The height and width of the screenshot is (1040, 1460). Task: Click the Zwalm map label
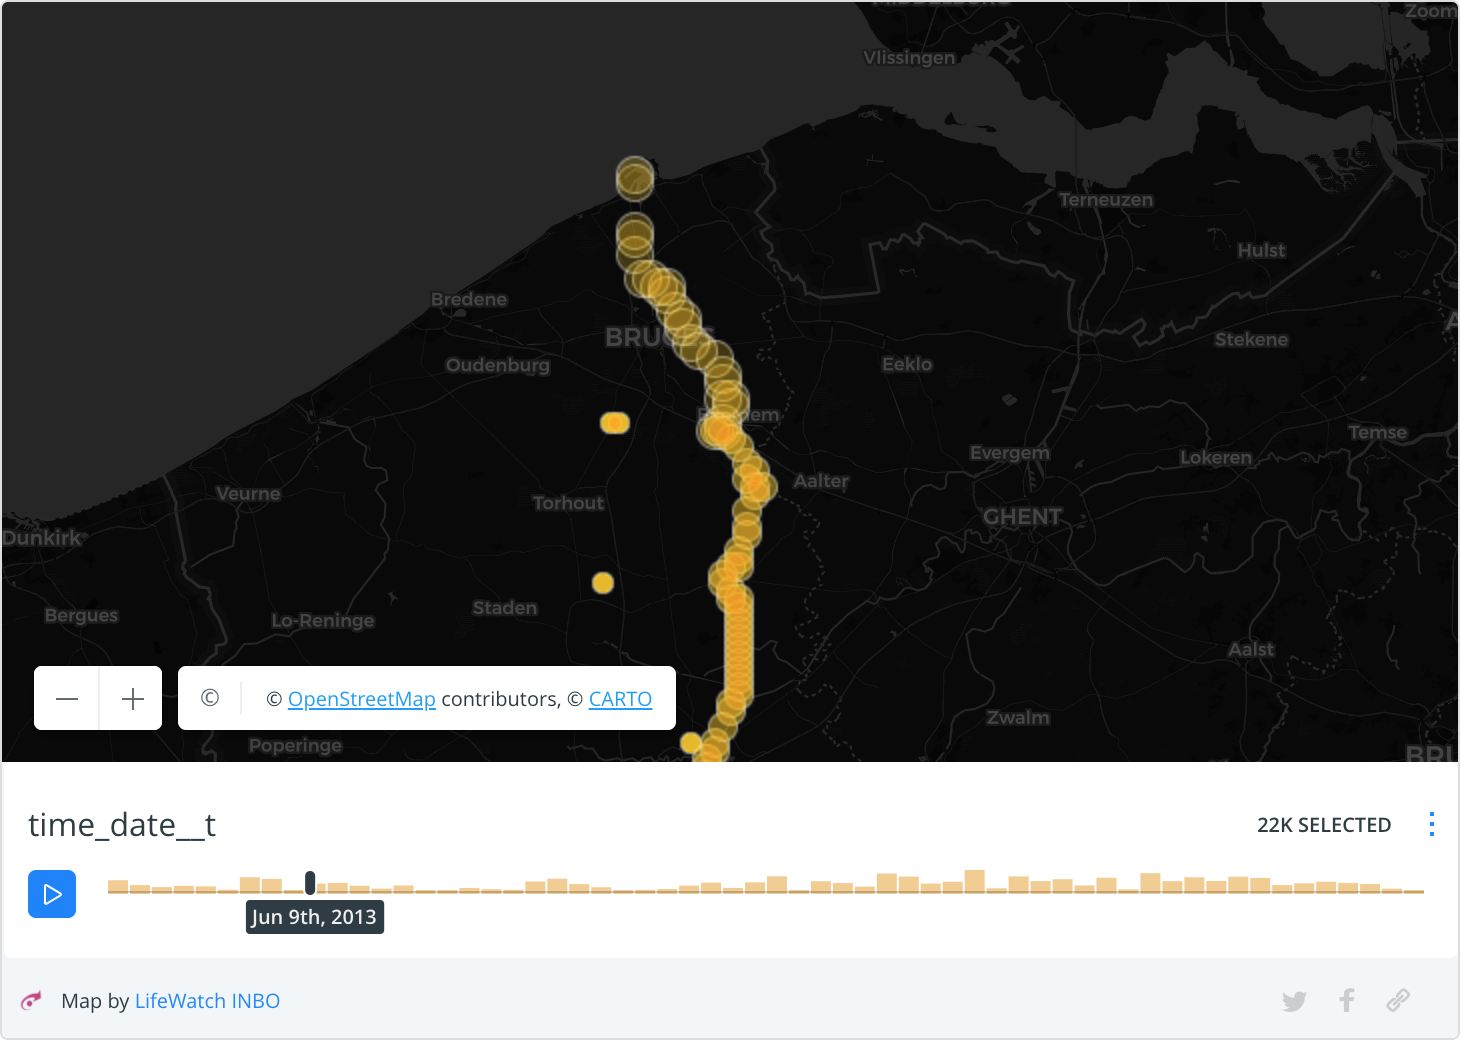click(1018, 717)
